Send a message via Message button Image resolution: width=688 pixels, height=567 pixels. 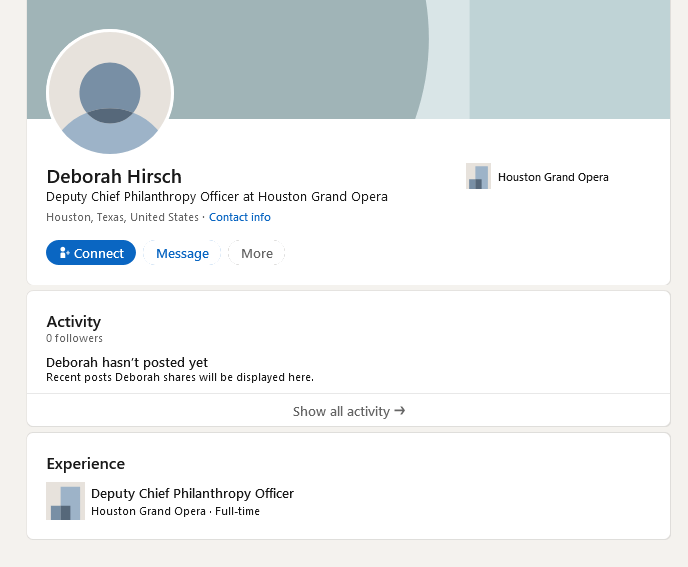pyautogui.click(x=182, y=253)
